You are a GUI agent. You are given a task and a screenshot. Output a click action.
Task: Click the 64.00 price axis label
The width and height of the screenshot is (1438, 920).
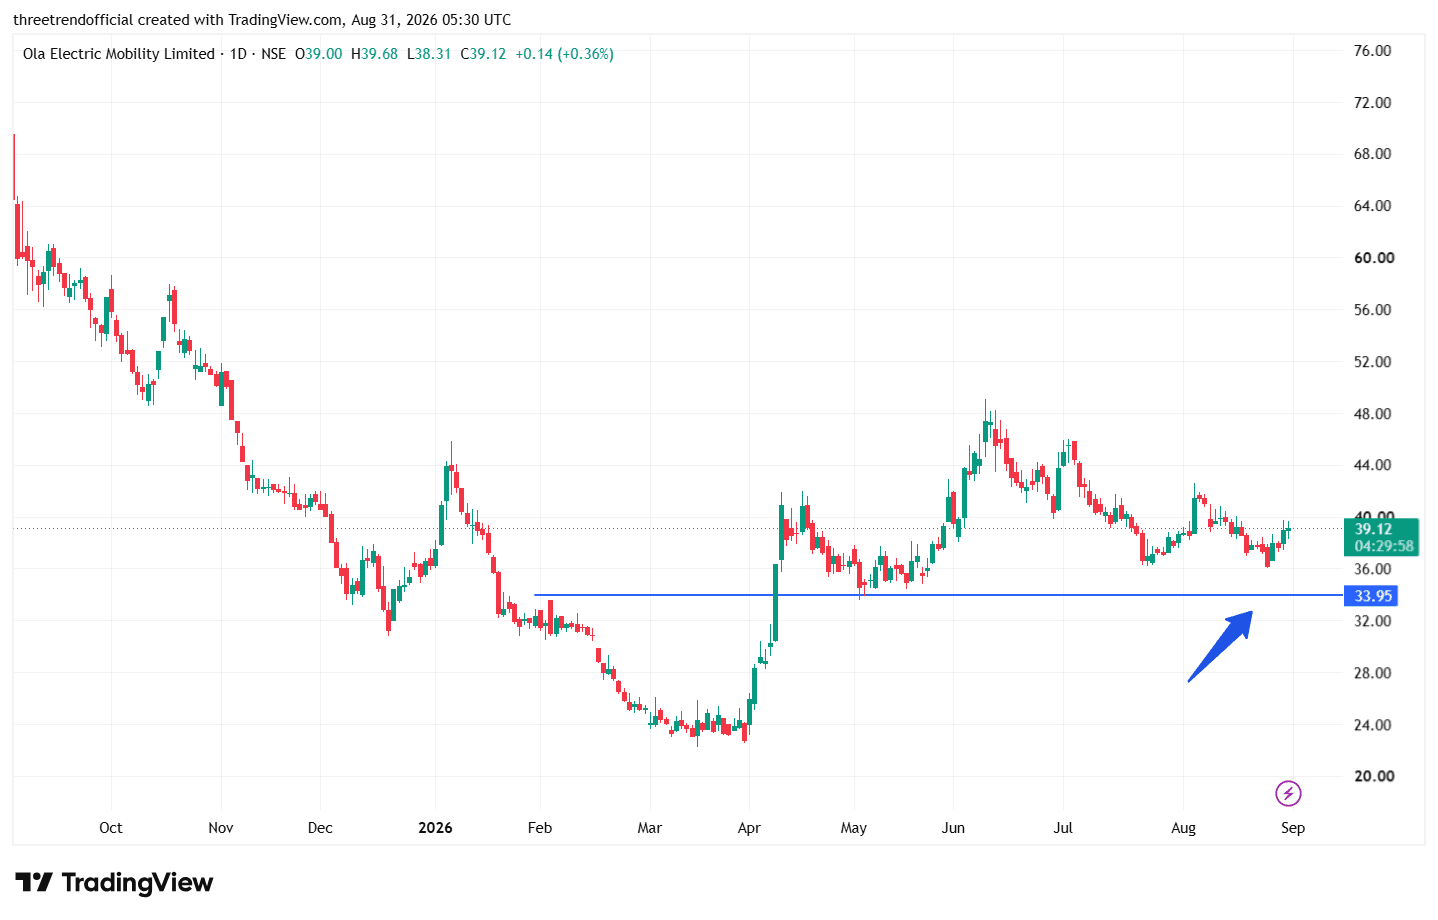(x=1372, y=206)
